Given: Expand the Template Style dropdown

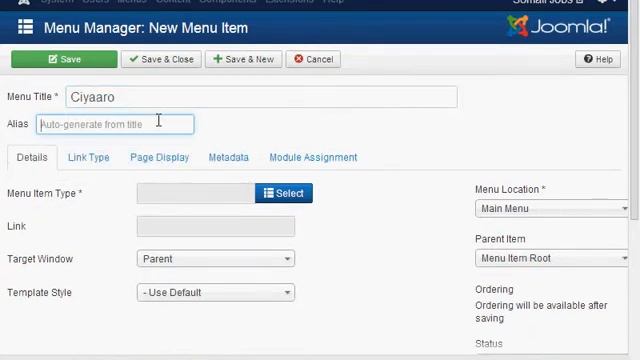Looking at the screenshot, I should 216,293.
